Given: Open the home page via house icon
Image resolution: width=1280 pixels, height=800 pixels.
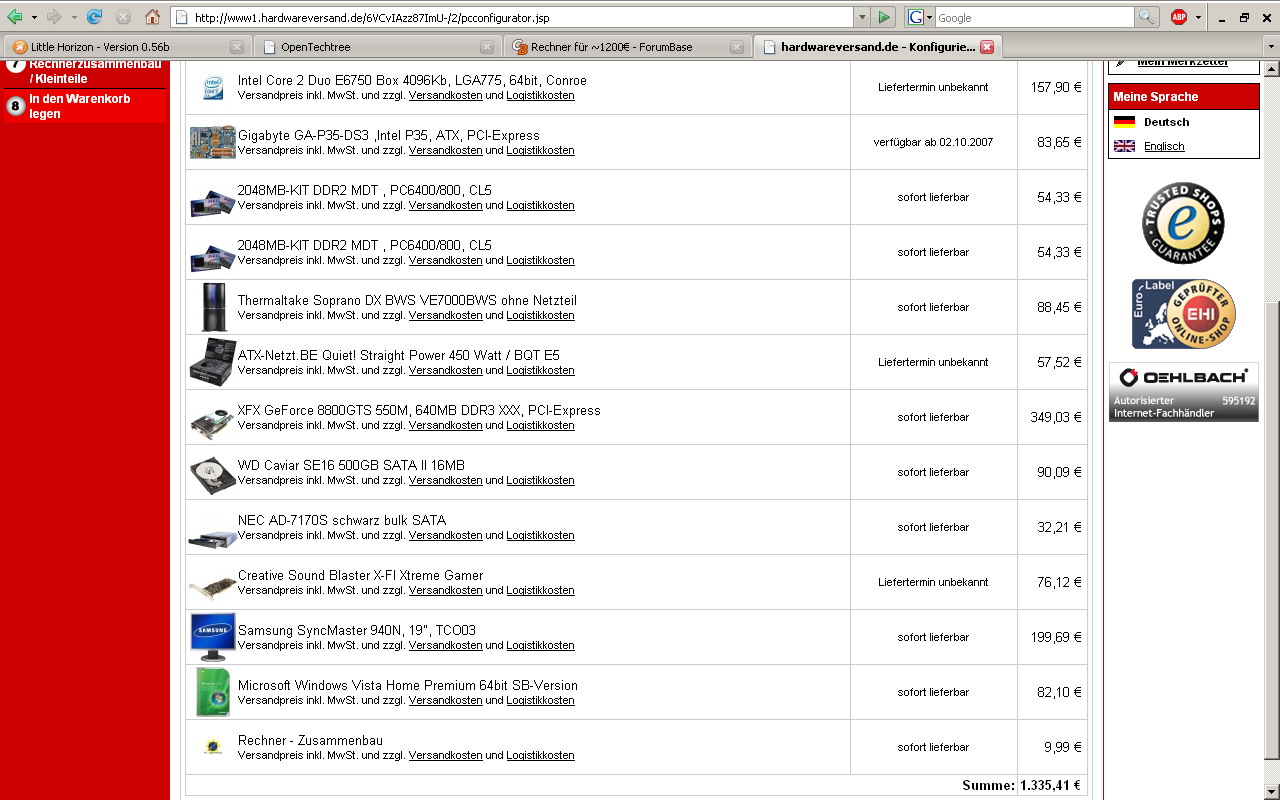Looking at the screenshot, I should (152, 17).
